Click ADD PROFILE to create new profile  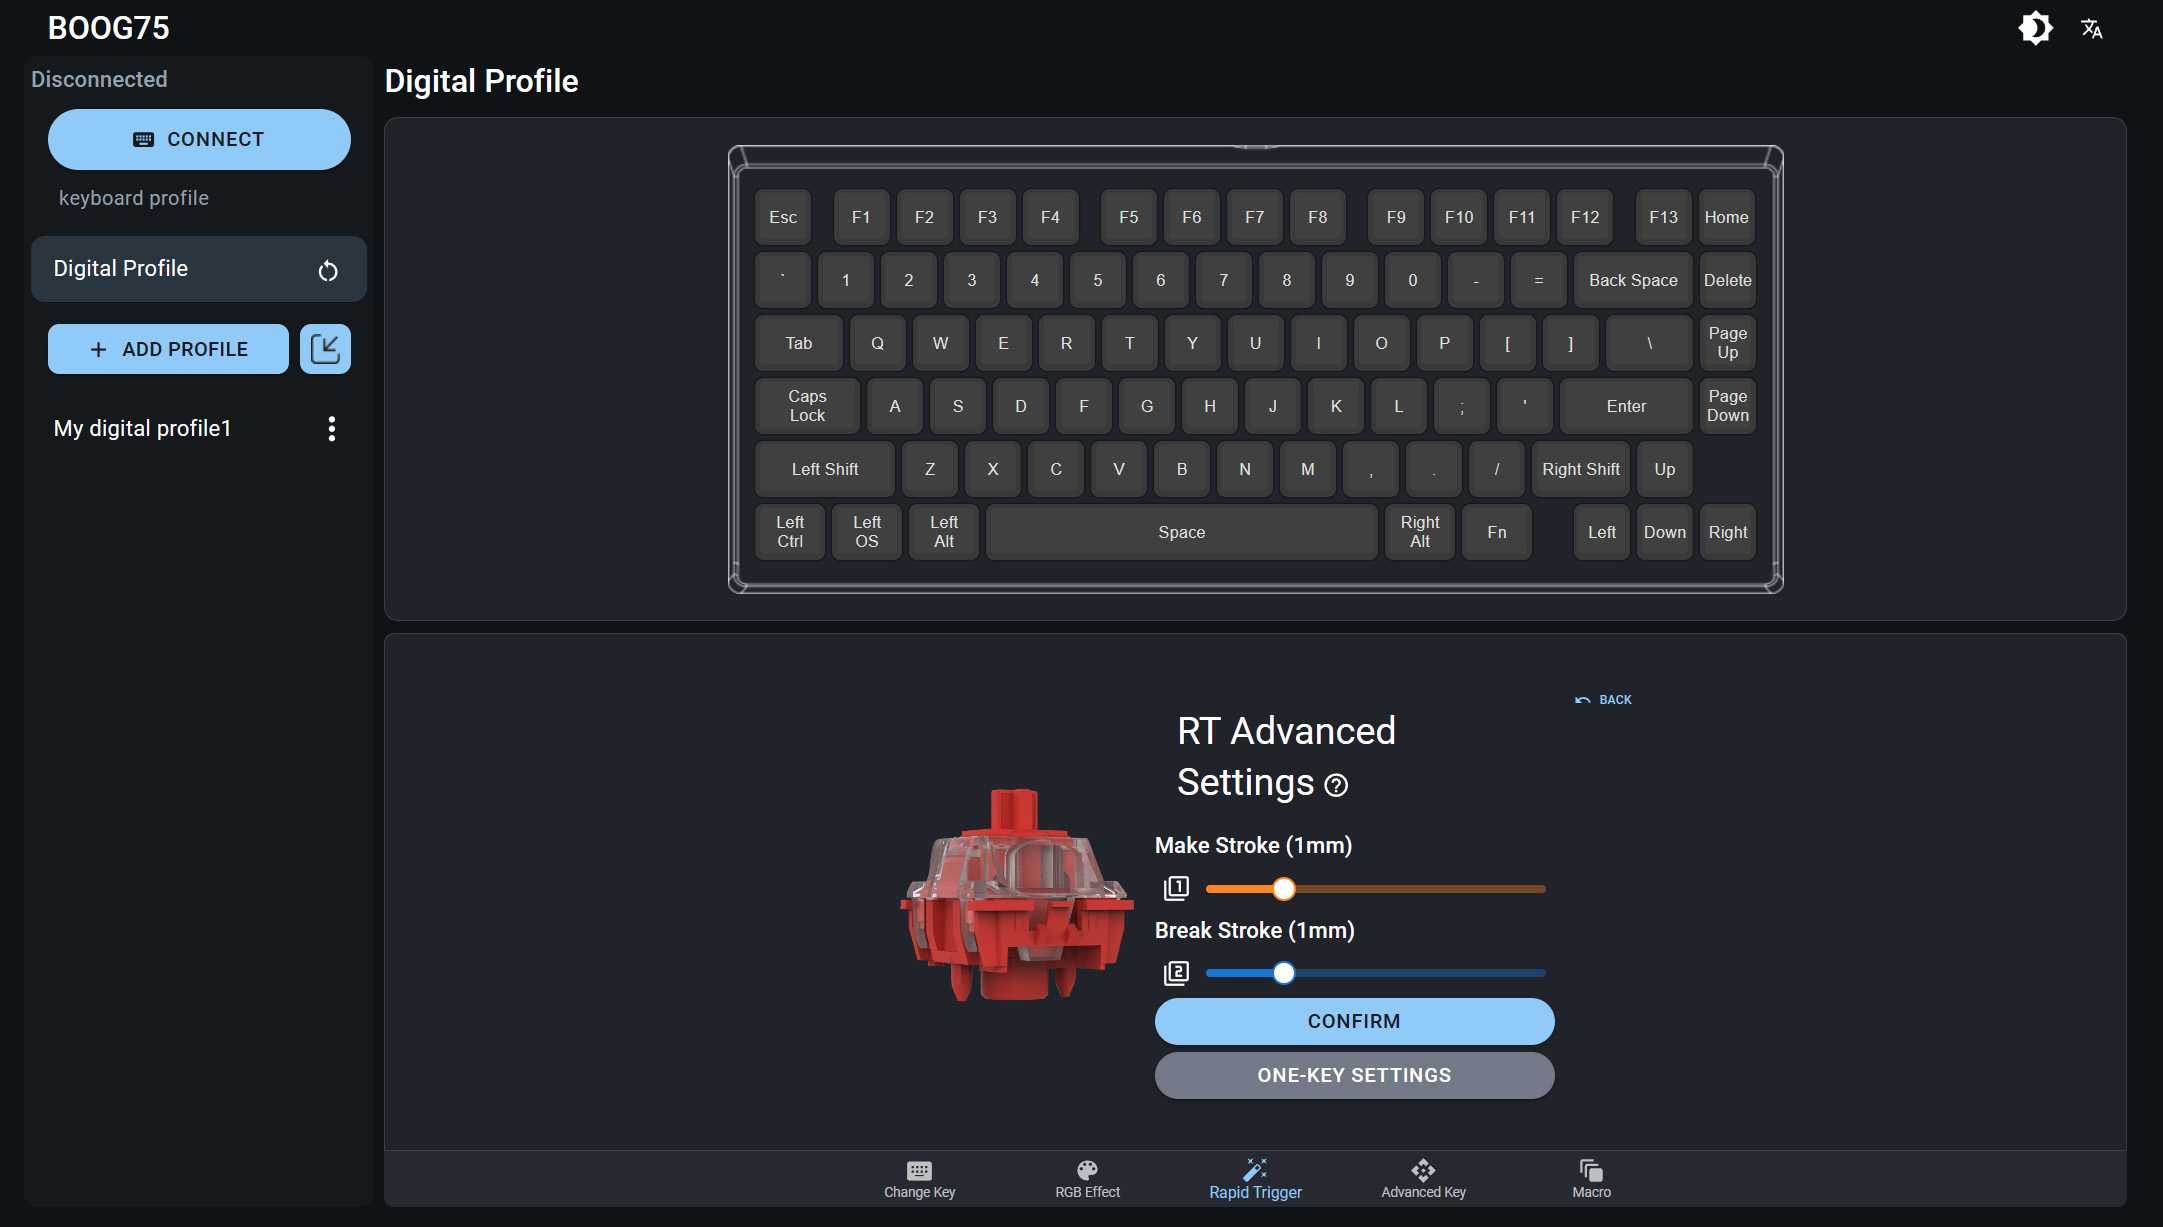coord(168,348)
